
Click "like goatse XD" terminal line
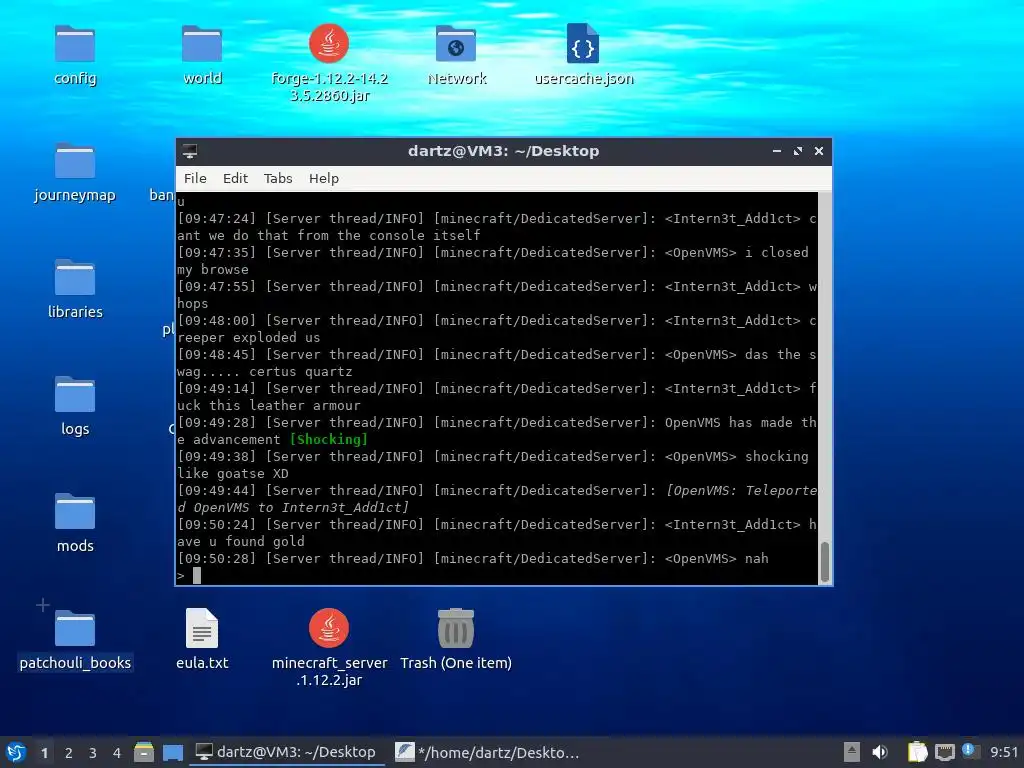tap(232, 473)
